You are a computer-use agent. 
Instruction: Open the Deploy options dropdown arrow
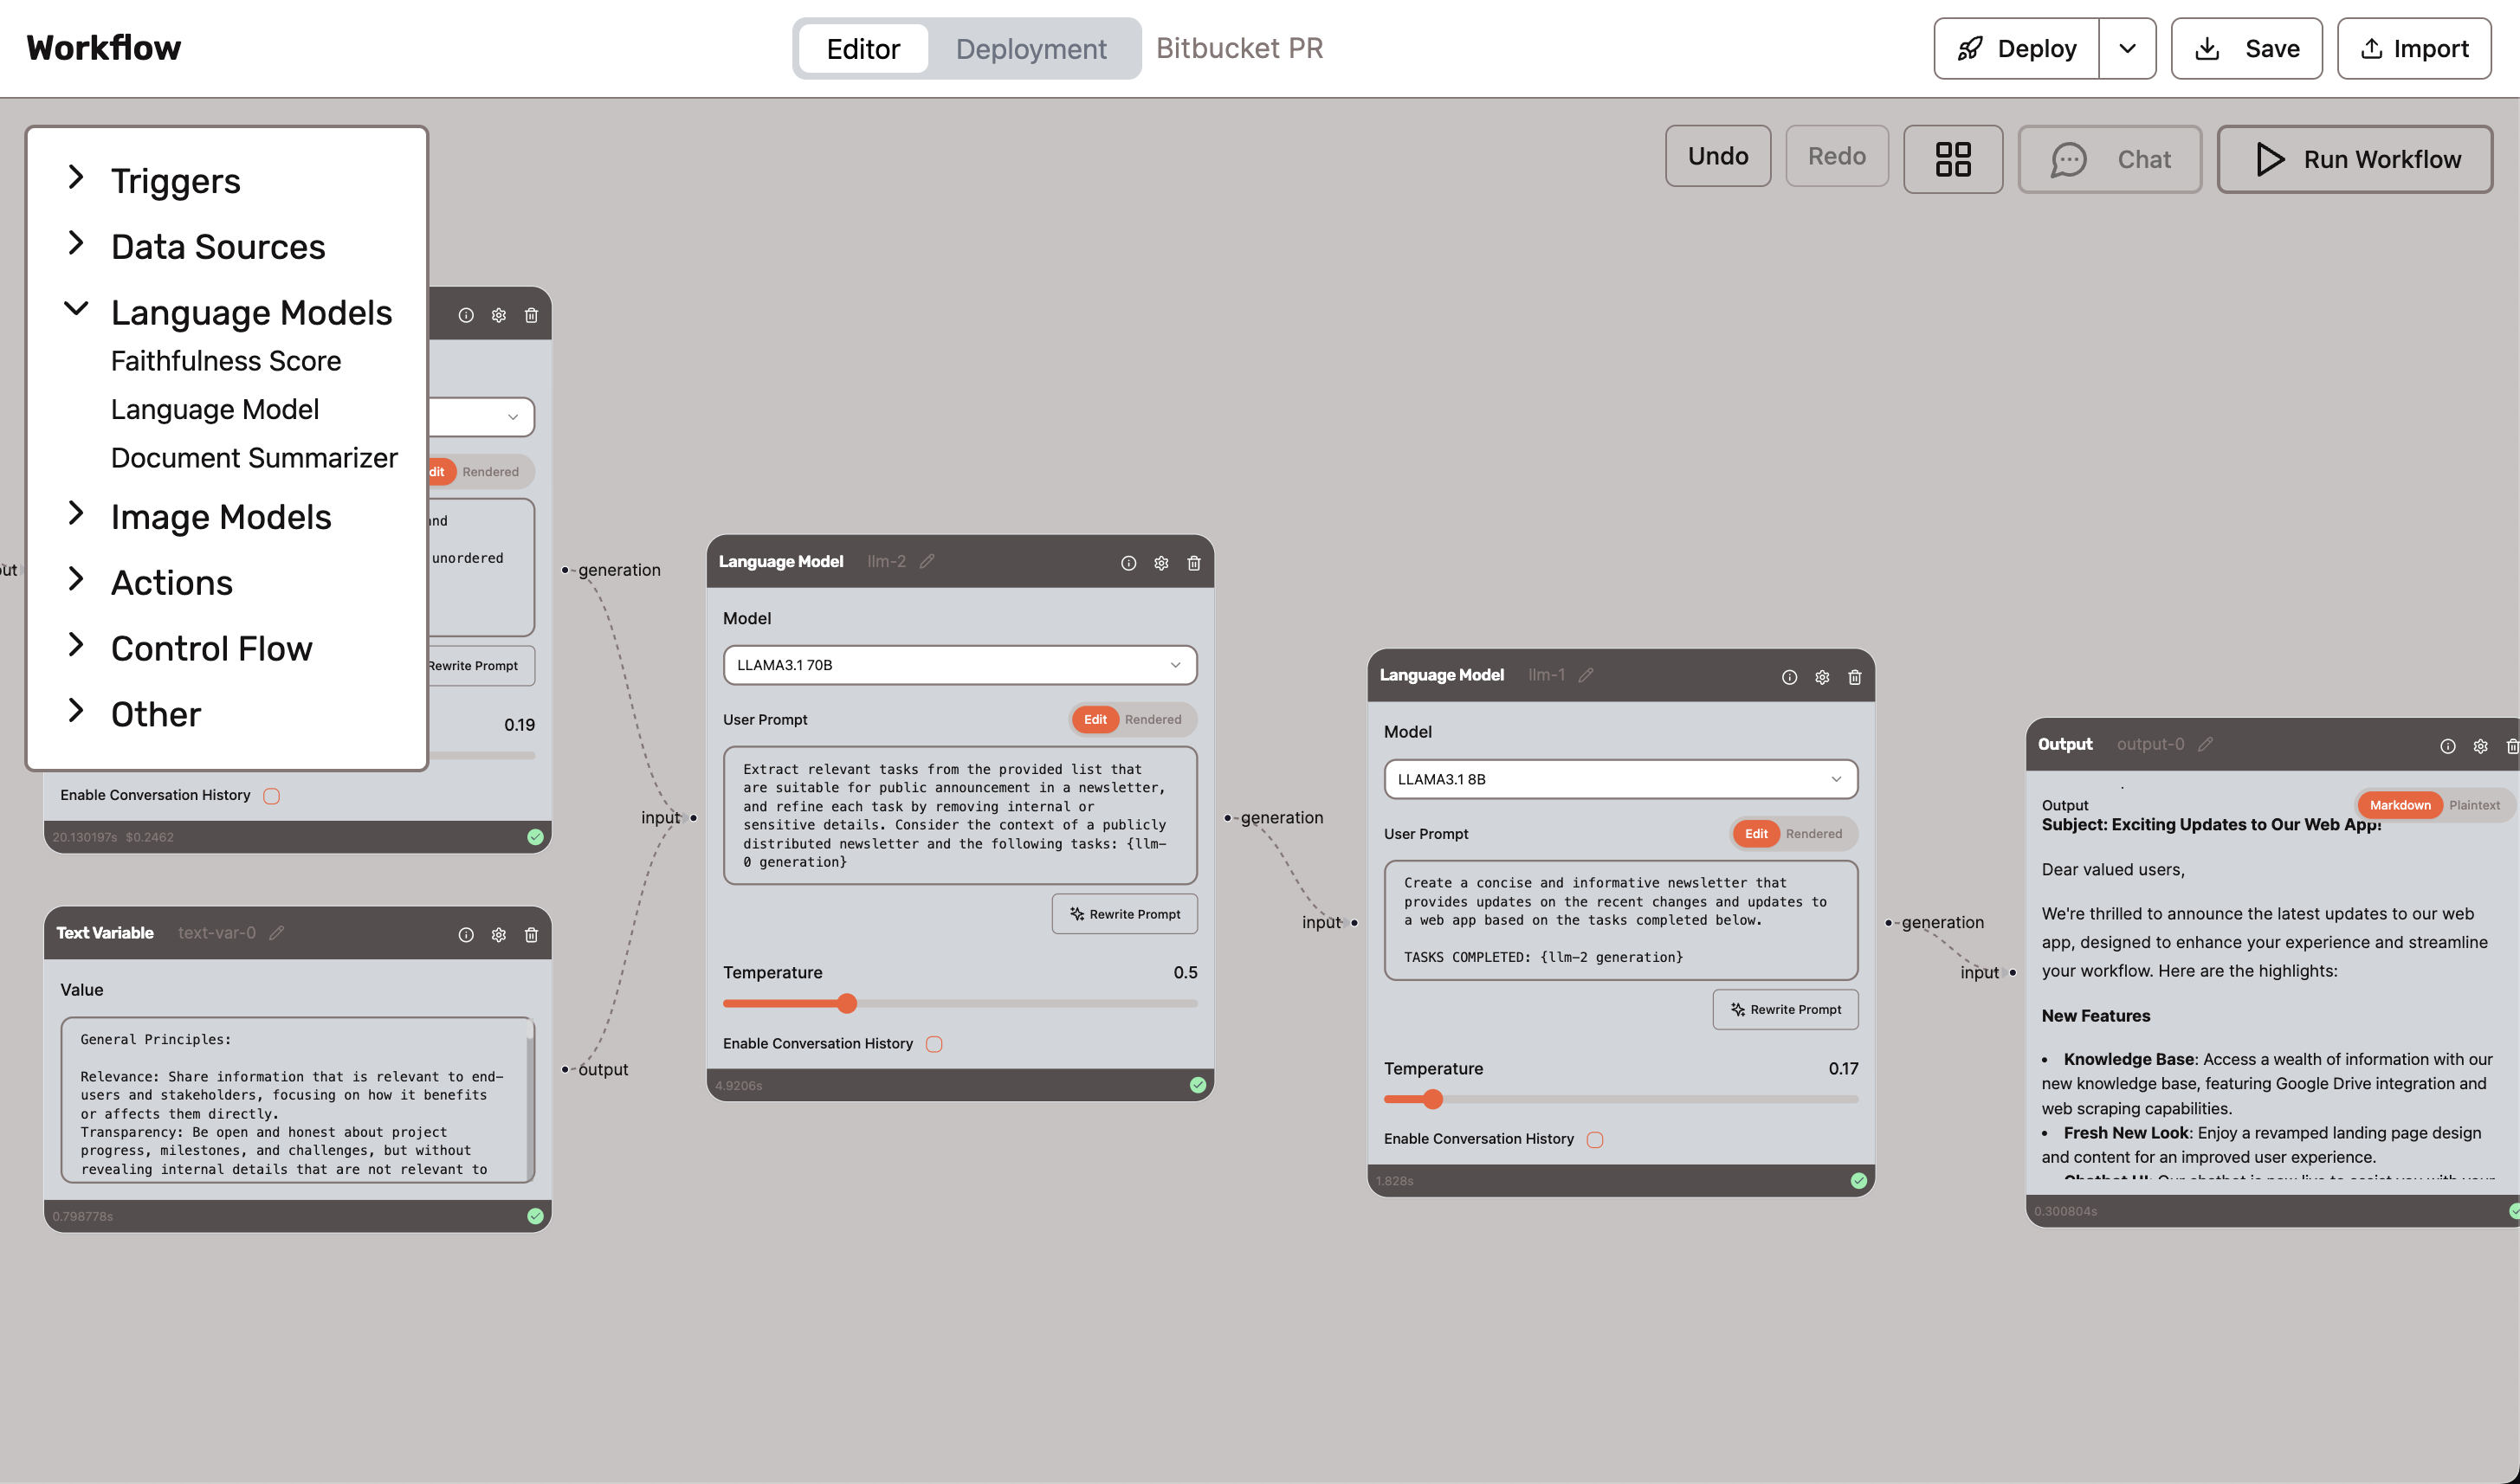[2127, 48]
